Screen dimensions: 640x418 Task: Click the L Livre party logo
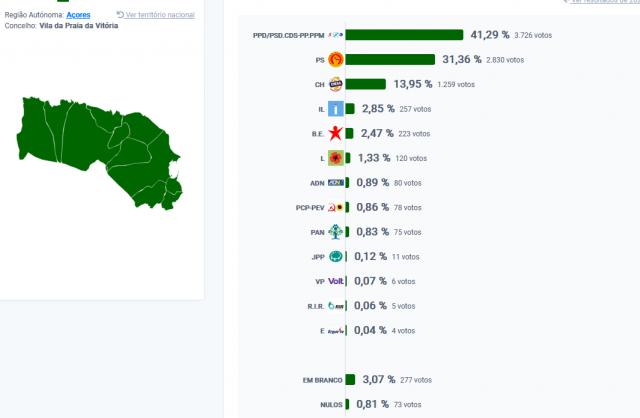337,158
